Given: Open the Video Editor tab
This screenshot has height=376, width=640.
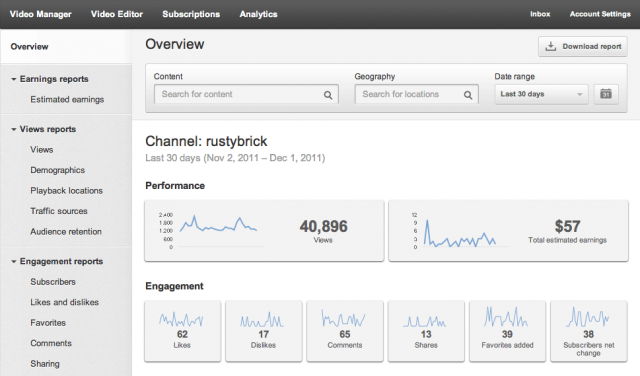Looking at the screenshot, I should pos(117,14).
